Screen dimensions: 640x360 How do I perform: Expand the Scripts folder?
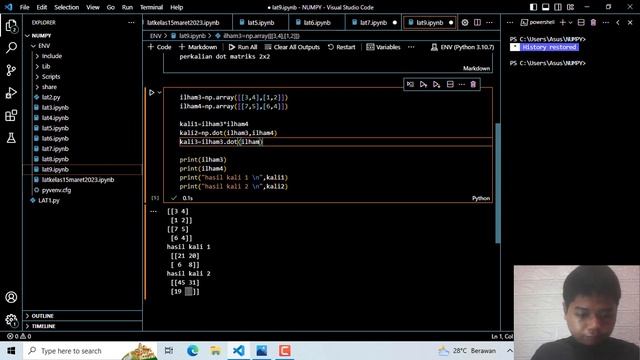37,77
